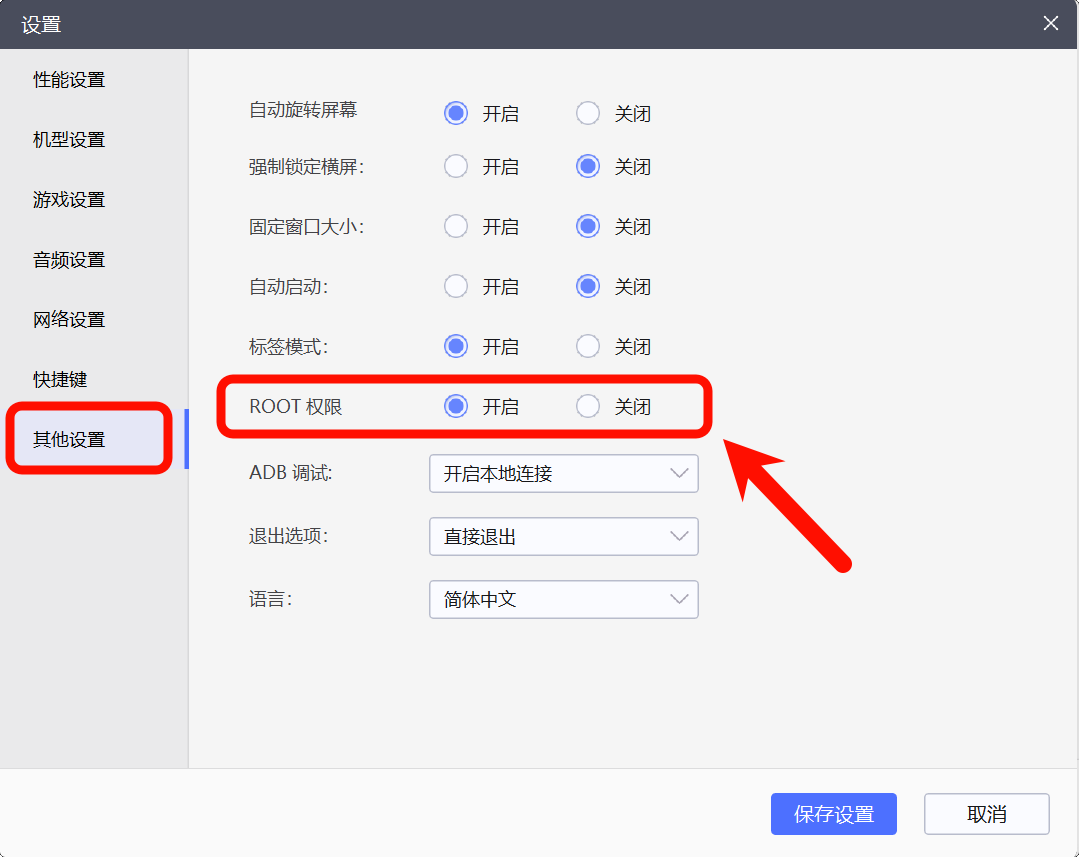Turn on 固定窗口大小 via 开启 radio
The height and width of the screenshot is (857, 1079).
456,227
